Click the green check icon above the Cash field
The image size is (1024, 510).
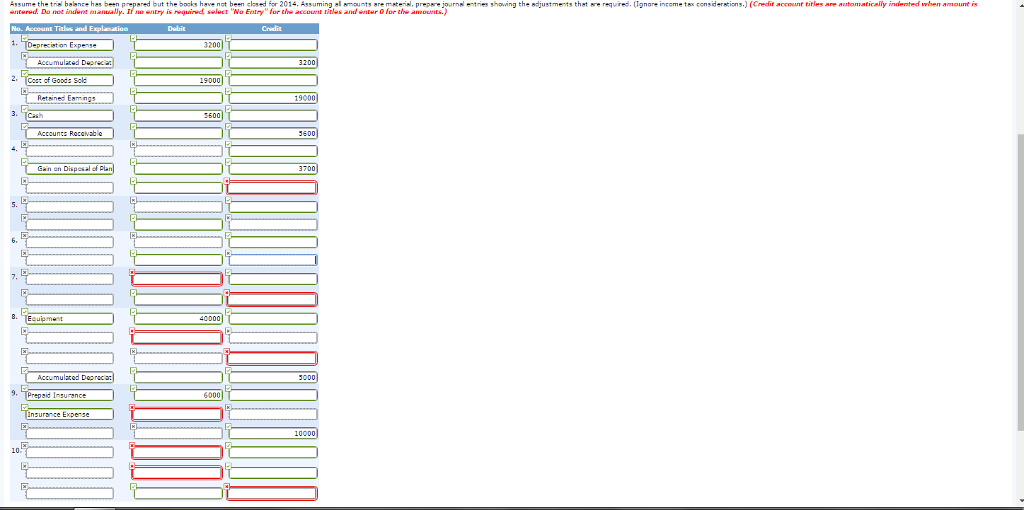[x=24, y=108]
